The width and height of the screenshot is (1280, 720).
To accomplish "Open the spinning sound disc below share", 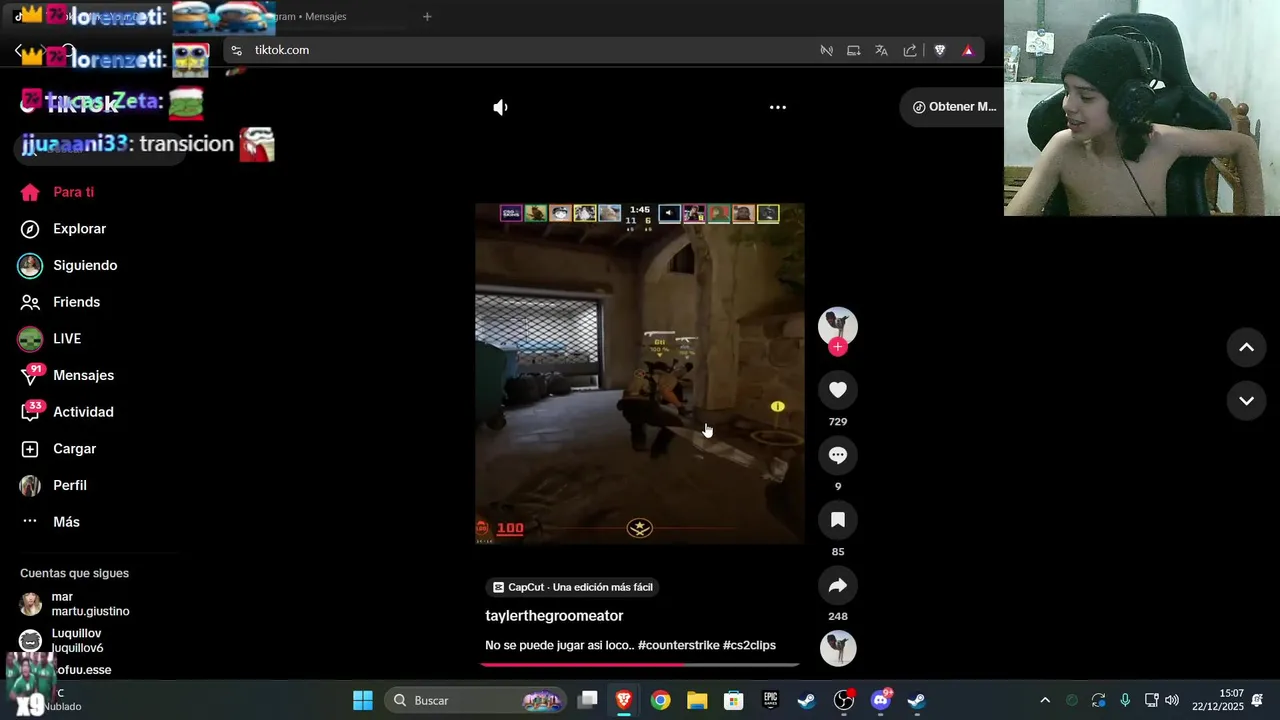I will [838, 648].
